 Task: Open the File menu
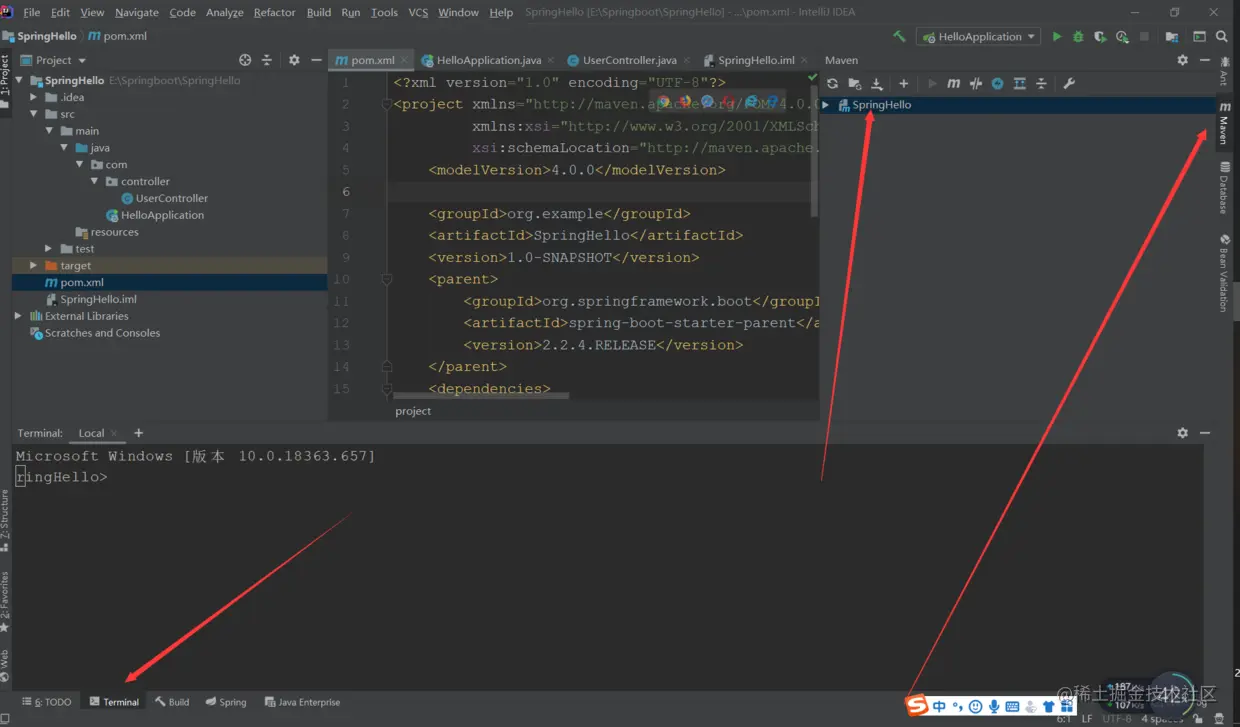coord(31,12)
